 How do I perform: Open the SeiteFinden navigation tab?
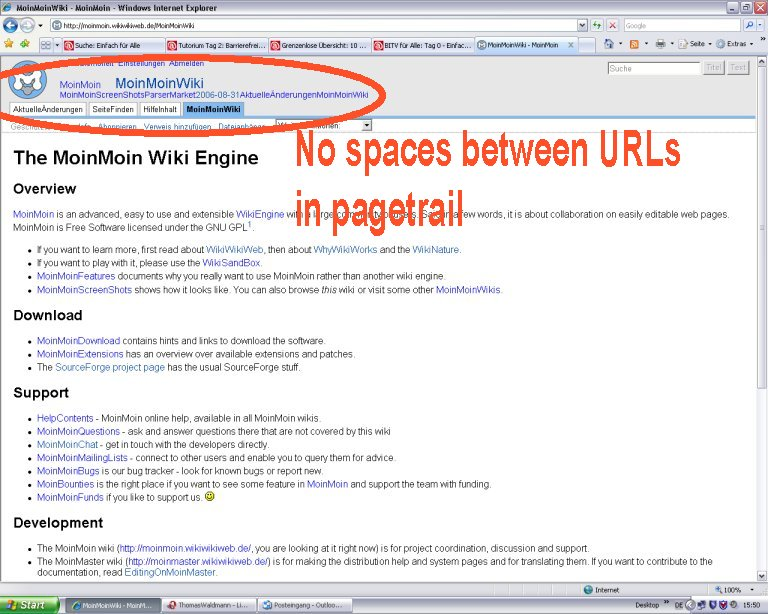[113, 109]
